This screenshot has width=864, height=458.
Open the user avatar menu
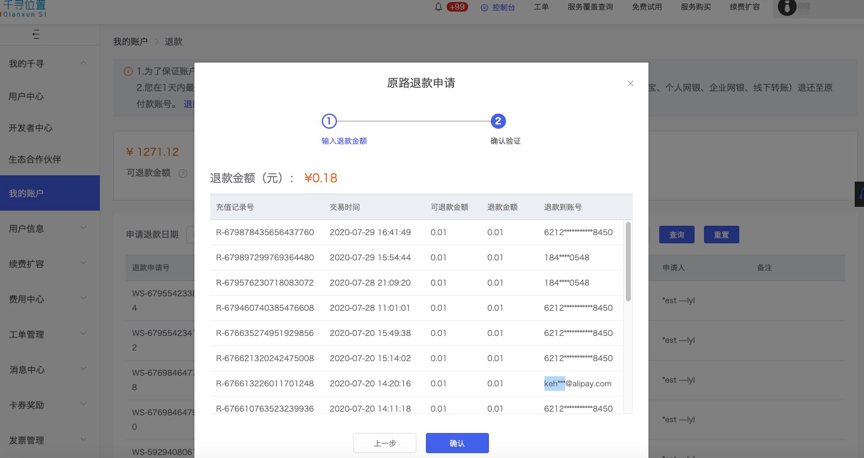pyautogui.click(x=787, y=7)
